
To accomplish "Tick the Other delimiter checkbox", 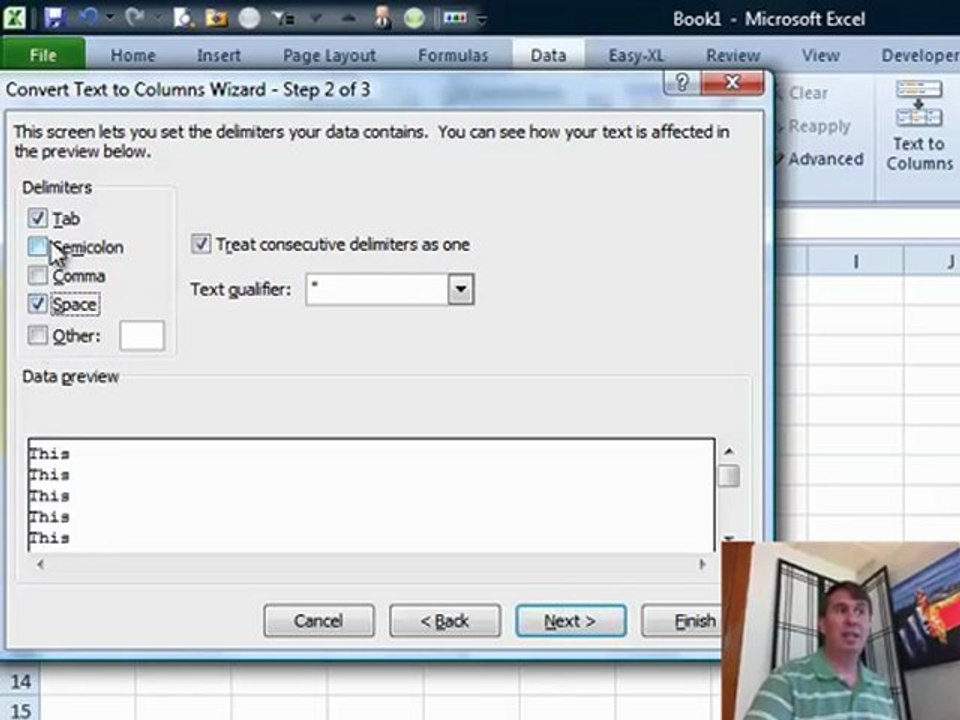I will (x=37, y=335).
